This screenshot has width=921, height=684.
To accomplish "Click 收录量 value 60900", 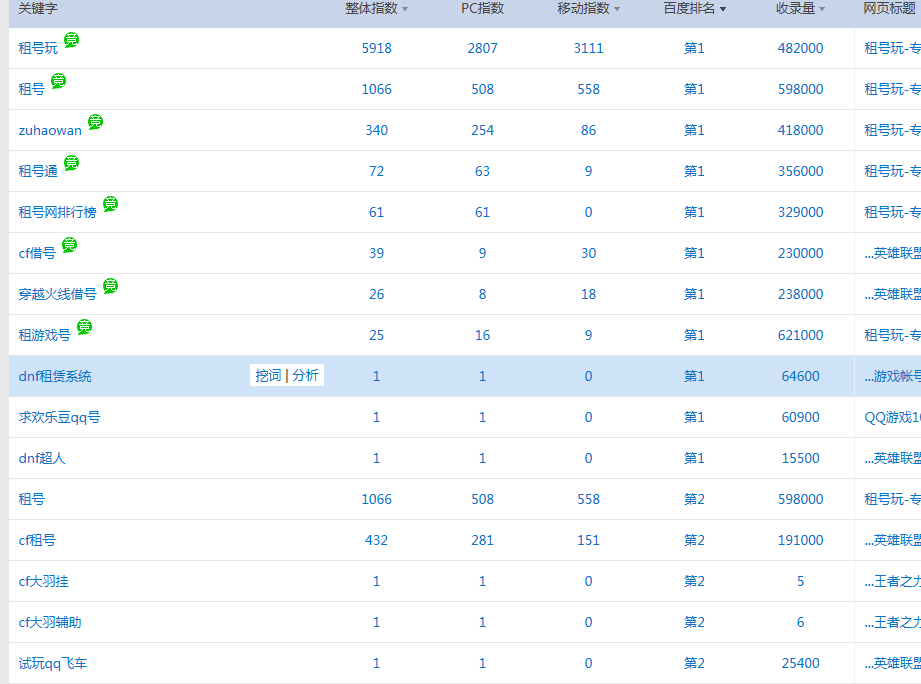I will (x=801, y=417).
